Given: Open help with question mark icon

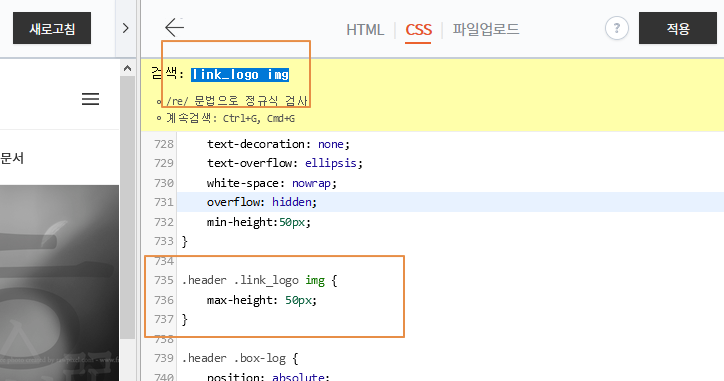Looking at the screenshot, I should point(616,28).
